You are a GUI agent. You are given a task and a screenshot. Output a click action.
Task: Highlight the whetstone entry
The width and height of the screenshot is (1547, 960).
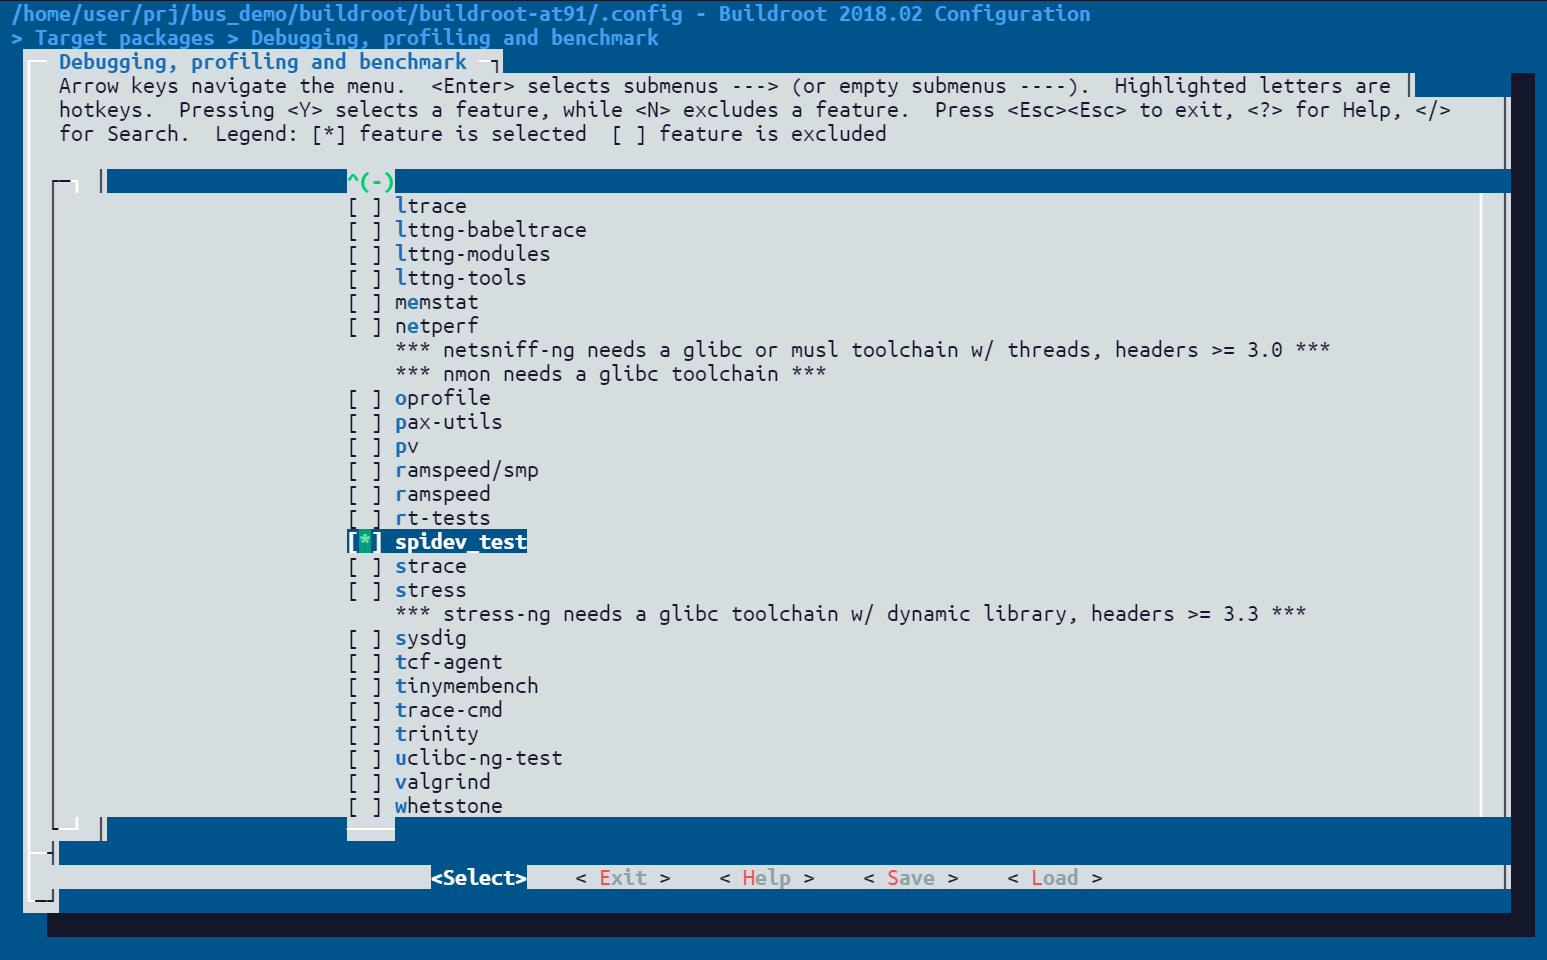pos(448,806)
